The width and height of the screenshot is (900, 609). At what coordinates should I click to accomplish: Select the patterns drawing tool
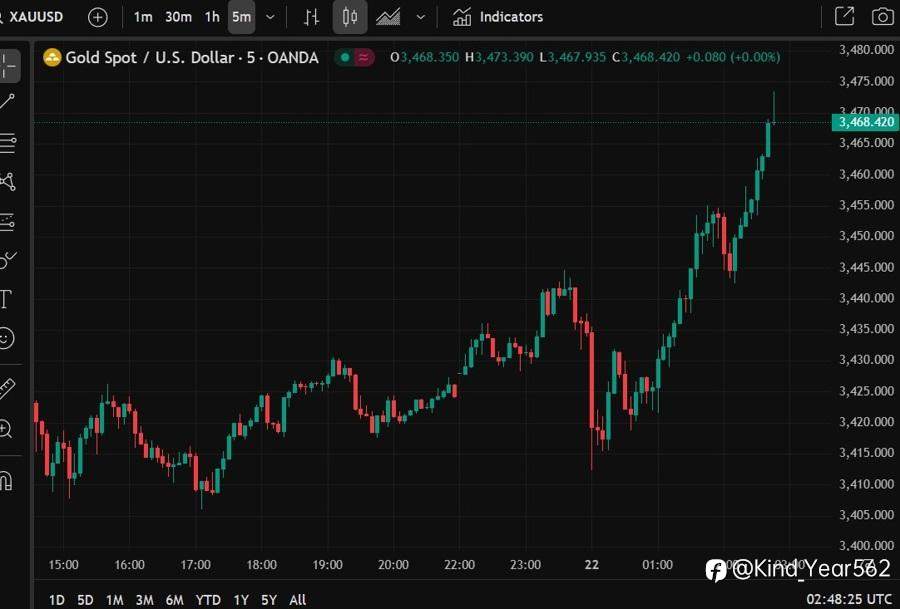coord(7,182)
